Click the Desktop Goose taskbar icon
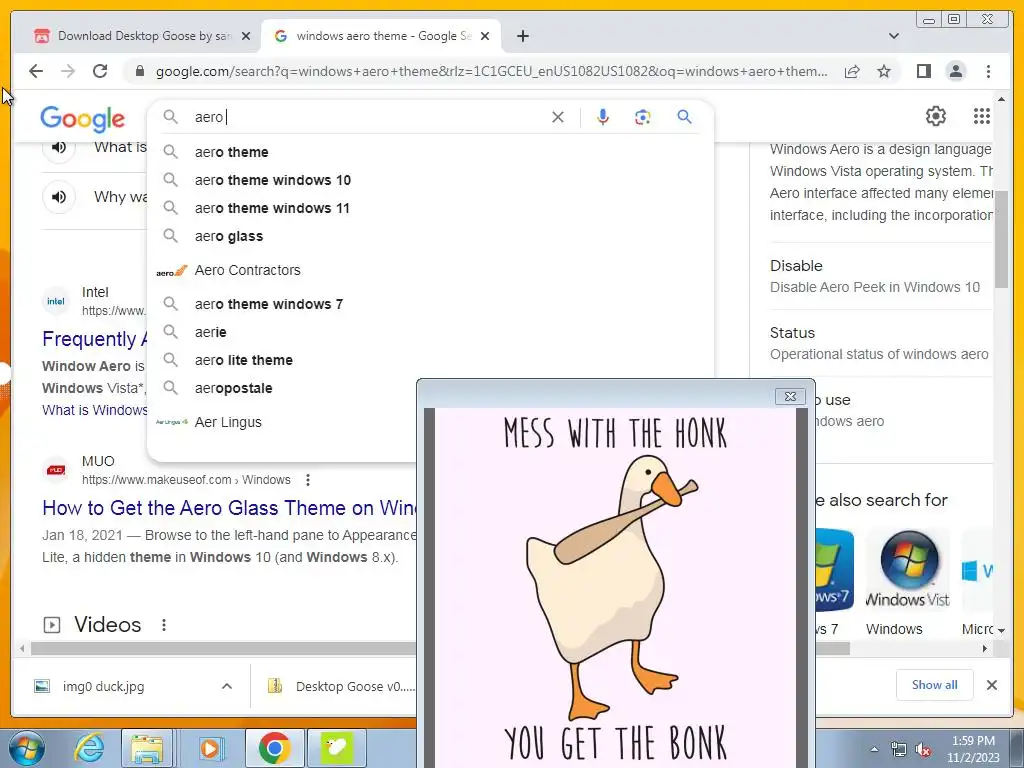The height and width of the screenshot is (768, 1024). pyautogui.click(x=337, y=748)
